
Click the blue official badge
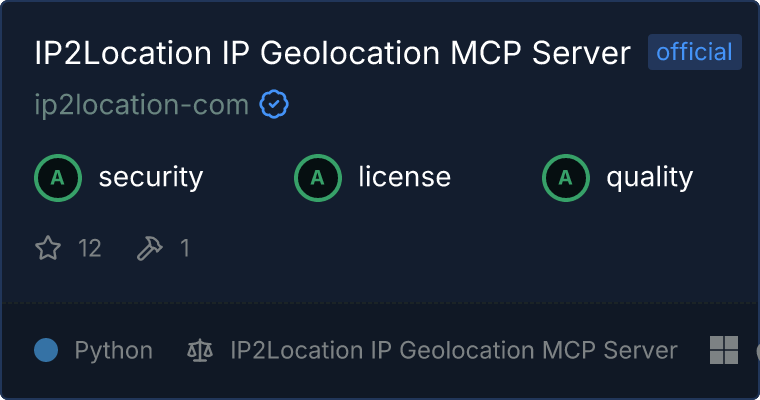(x=694, y=52)
